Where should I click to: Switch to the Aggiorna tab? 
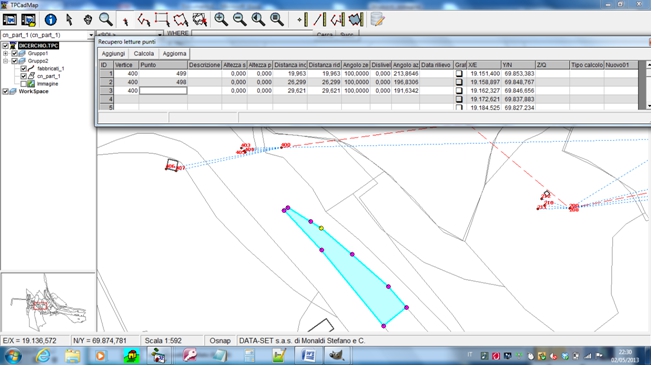174,54
